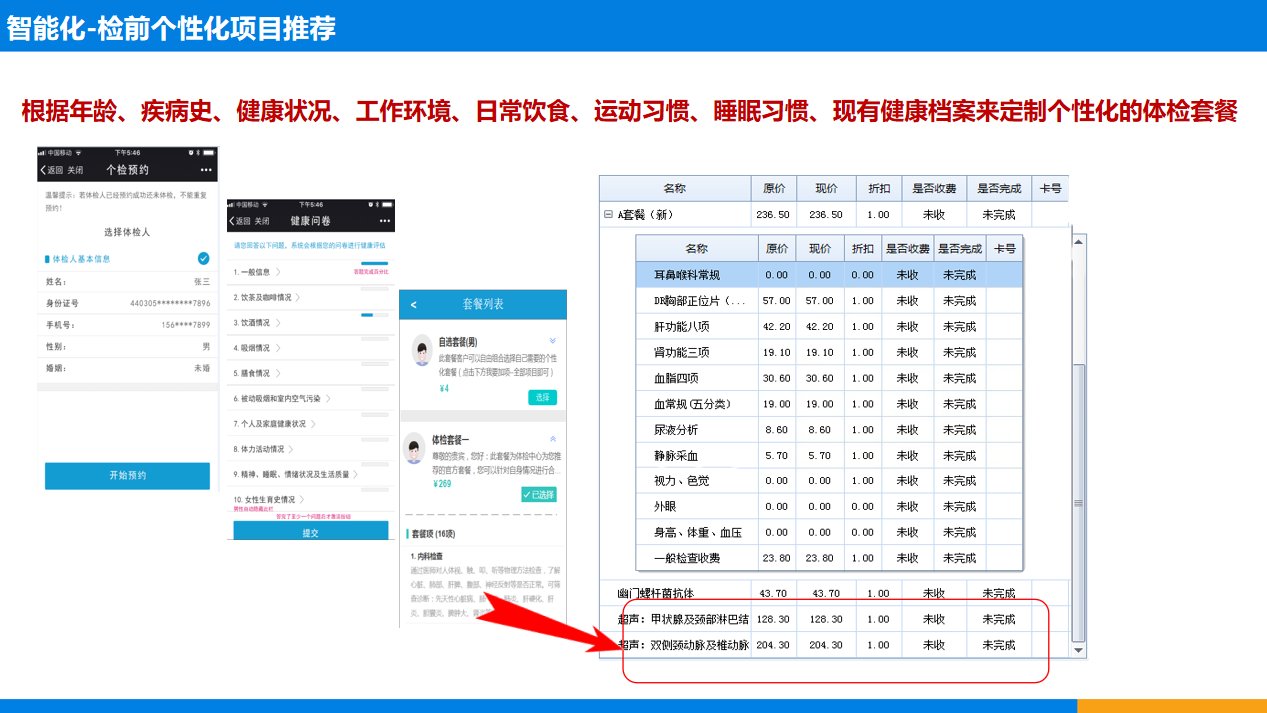Select the 身高、体重、血压 row
This screenshot has width=1267, height=713.
829,532
